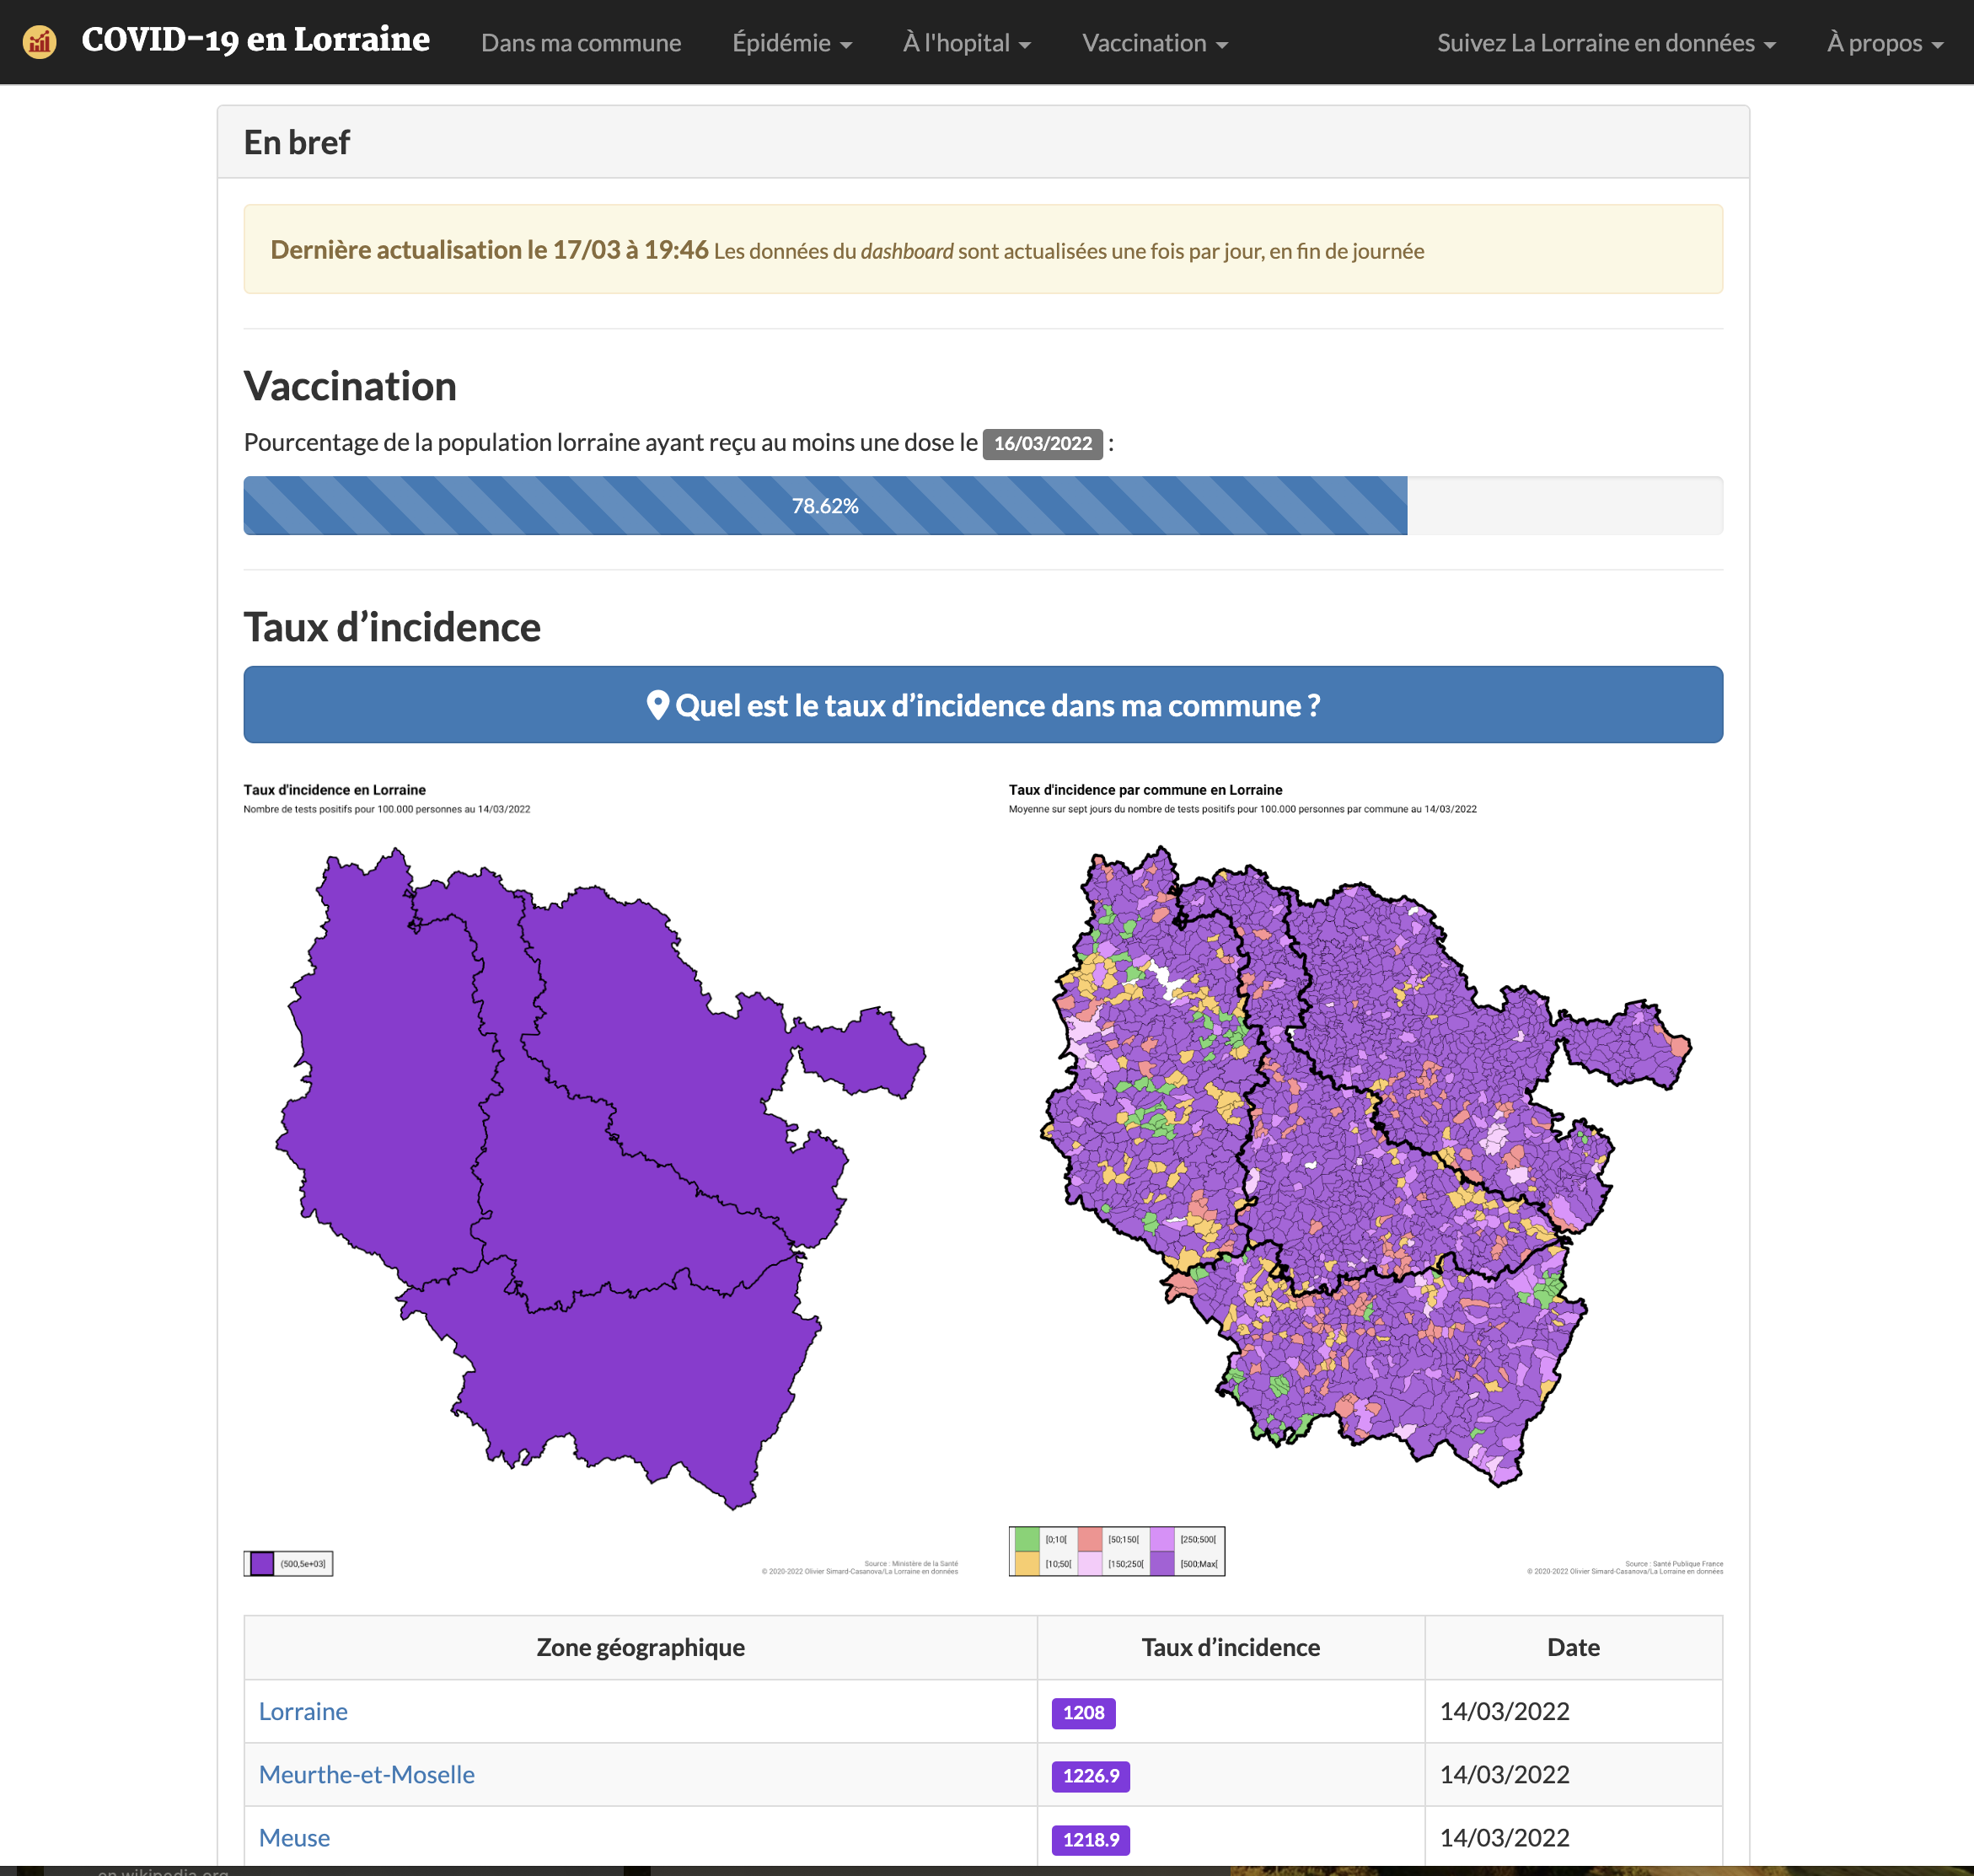Click the green [0;10[ legend swatch
This screenshot has width=1974, height=1876.
click(x=1026, y=1539)
